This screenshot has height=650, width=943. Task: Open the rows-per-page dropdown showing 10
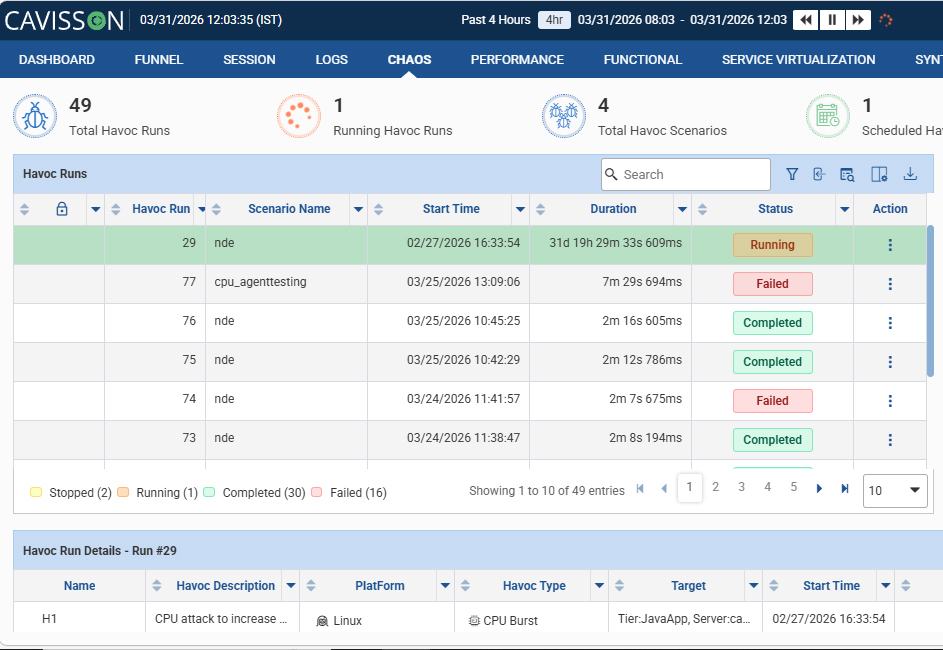[x=895, y=491]
